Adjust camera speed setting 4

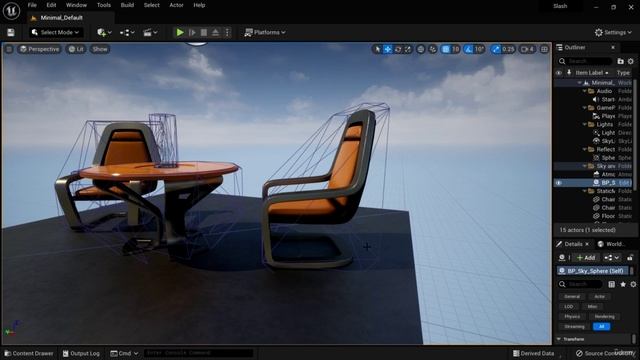point(527,49)
